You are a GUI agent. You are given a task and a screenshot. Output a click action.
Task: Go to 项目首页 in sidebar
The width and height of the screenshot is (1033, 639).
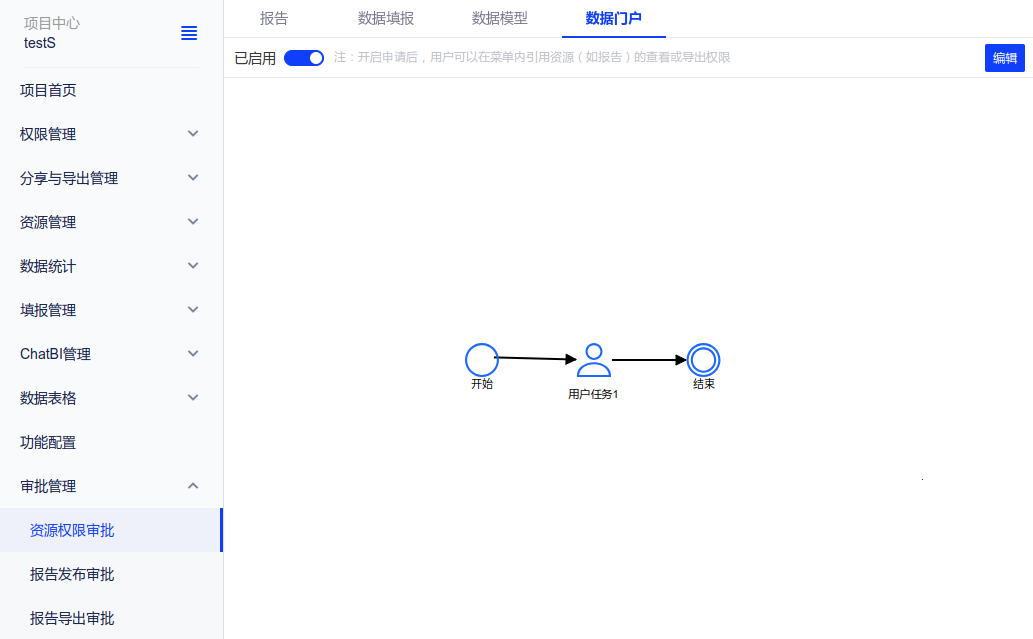pyautogui.click(x=48, y=91)
